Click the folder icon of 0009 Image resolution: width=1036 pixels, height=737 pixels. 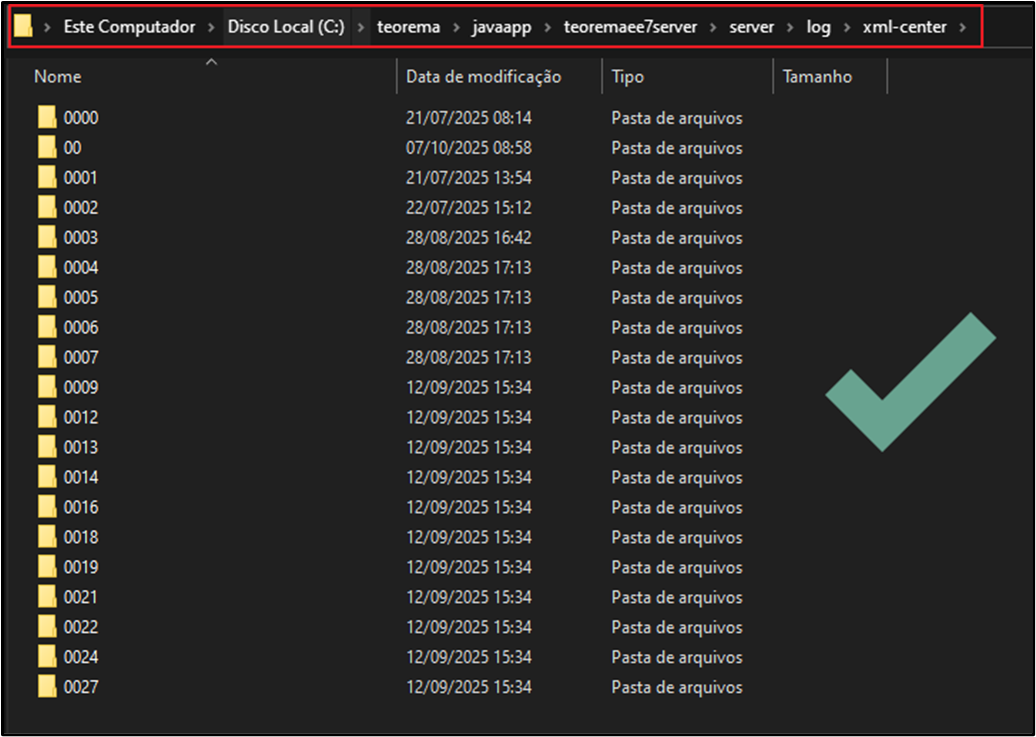(x=47, y=387)
